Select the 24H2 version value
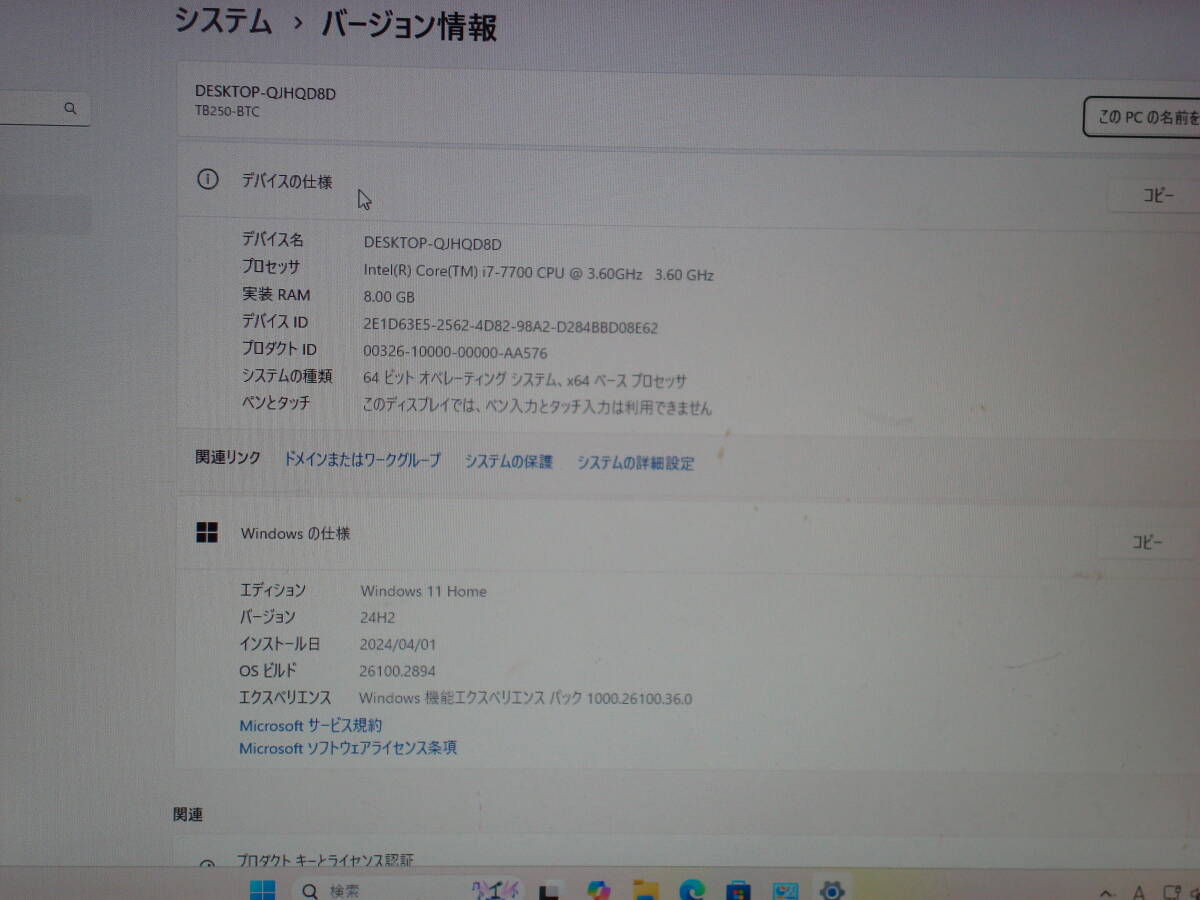Viewport: 1200px width, 900px height. [377, 618]
